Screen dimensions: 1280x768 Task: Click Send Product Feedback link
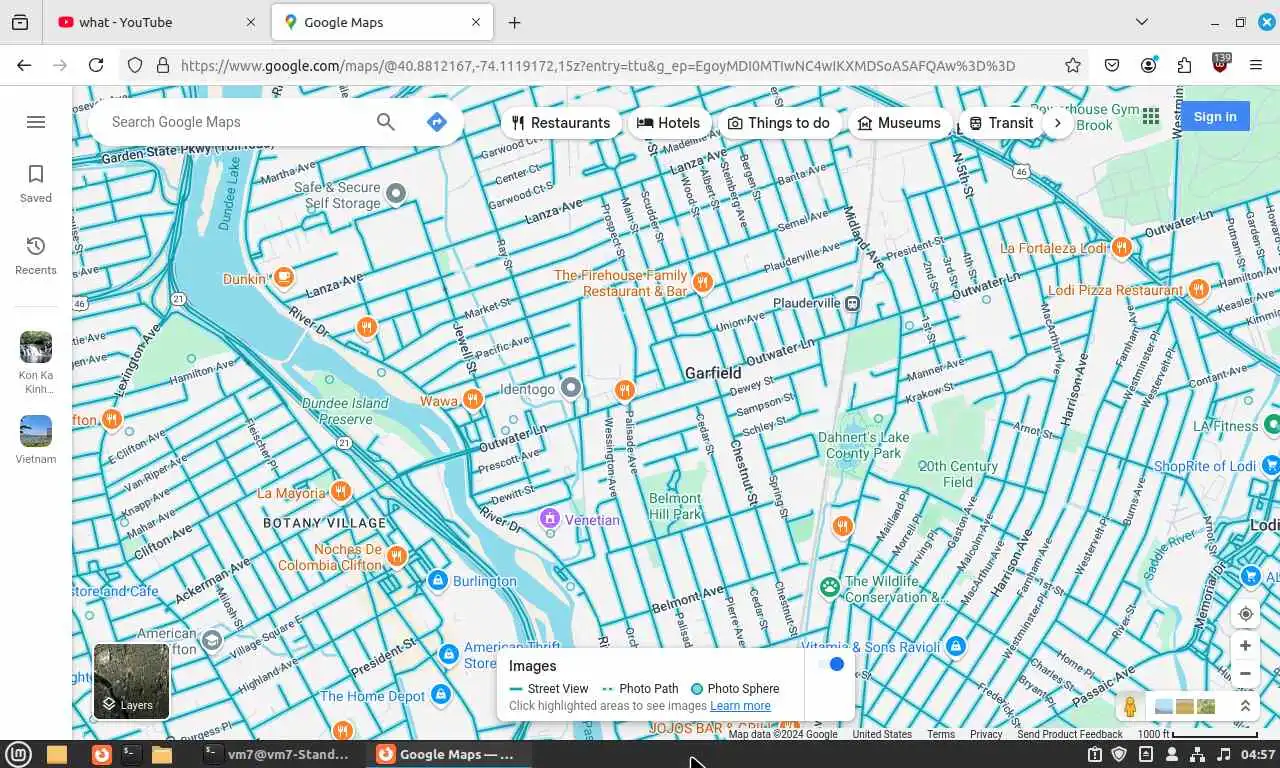1070,734
